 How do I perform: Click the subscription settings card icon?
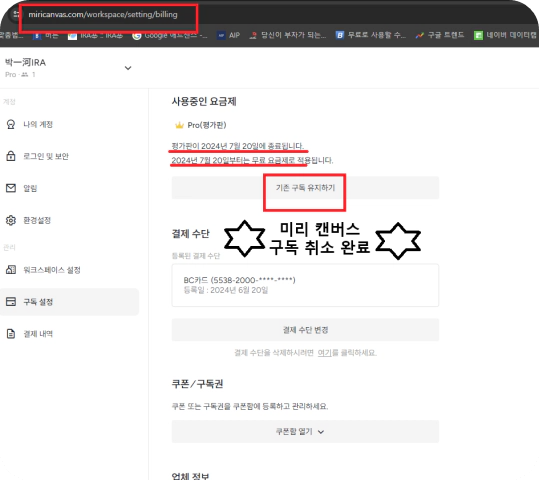tap(11, 302)
